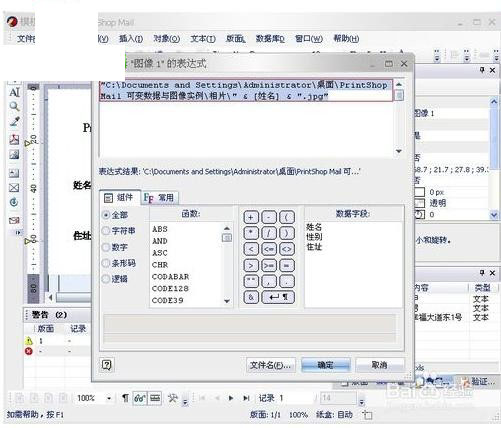Insert the double quotes operator
The height and width of the screenshot is (428, 501).
point(251,281)
